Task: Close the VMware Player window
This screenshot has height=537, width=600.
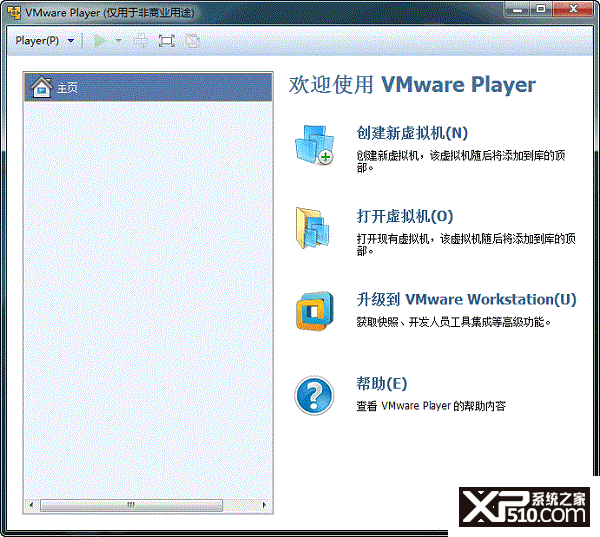Action: pyautogui.click(x=573, y=9)
